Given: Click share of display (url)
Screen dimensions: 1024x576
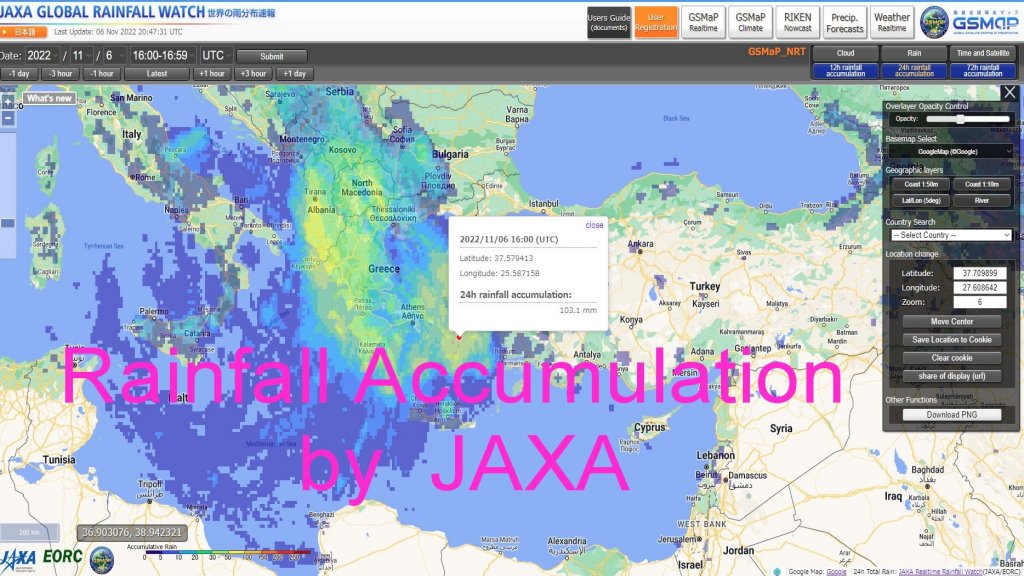Looking at the screenshot, I should point(952,376).
